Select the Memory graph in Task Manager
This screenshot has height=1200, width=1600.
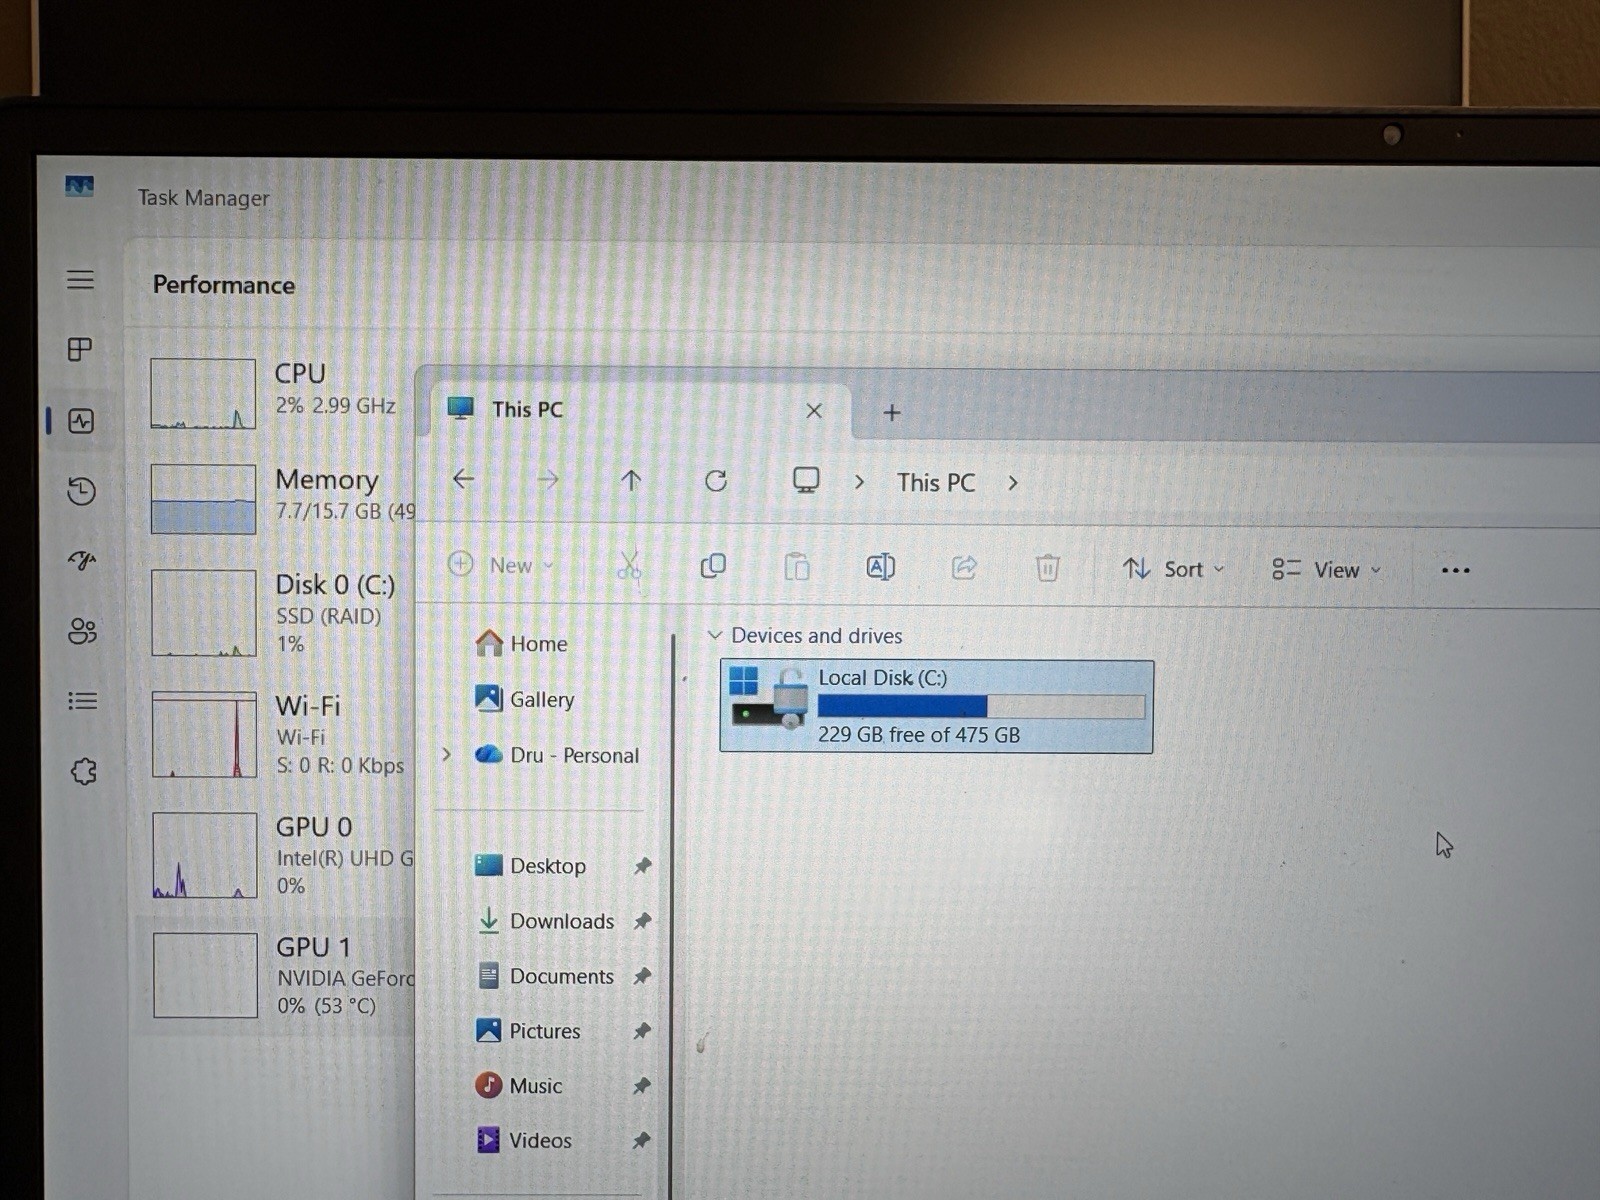(203, 499)
